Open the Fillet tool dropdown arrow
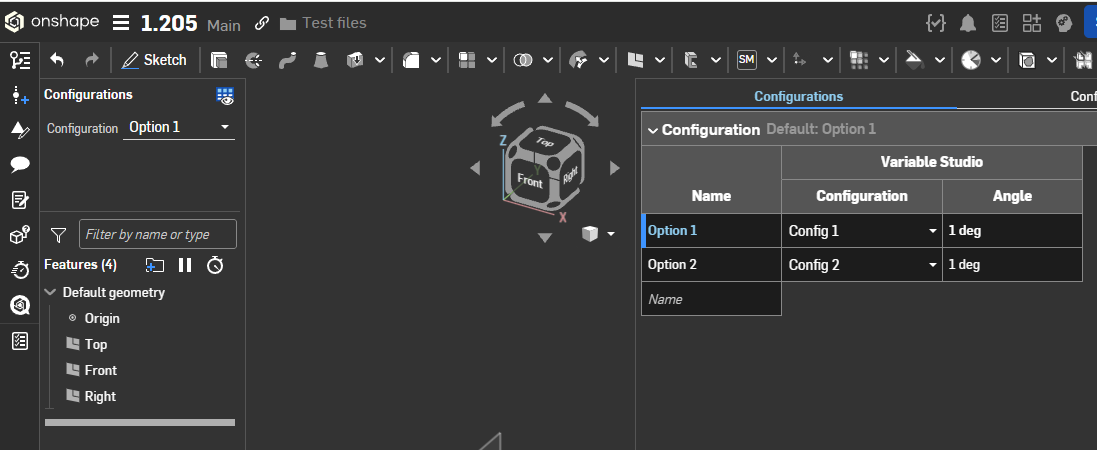Image resolution: width=1097 pixels, height=450 pixels. pyautogui.click(x=436, y=61)
